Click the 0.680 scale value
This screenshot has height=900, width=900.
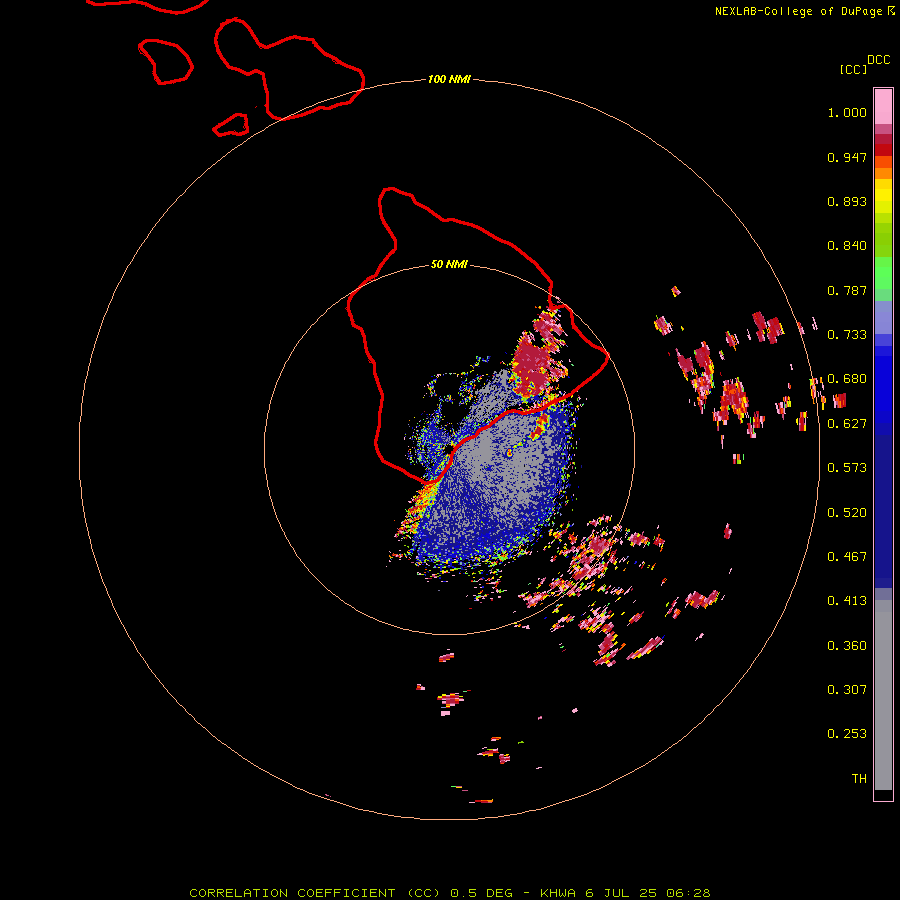click(x=847, y=379)
